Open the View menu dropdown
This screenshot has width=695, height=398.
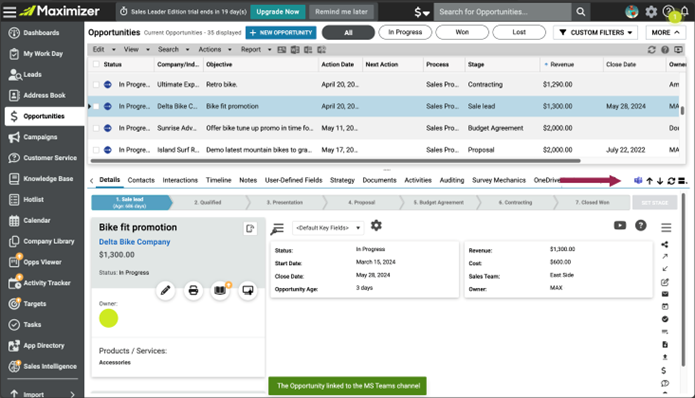pyautogui.click(x=136, y=50)
